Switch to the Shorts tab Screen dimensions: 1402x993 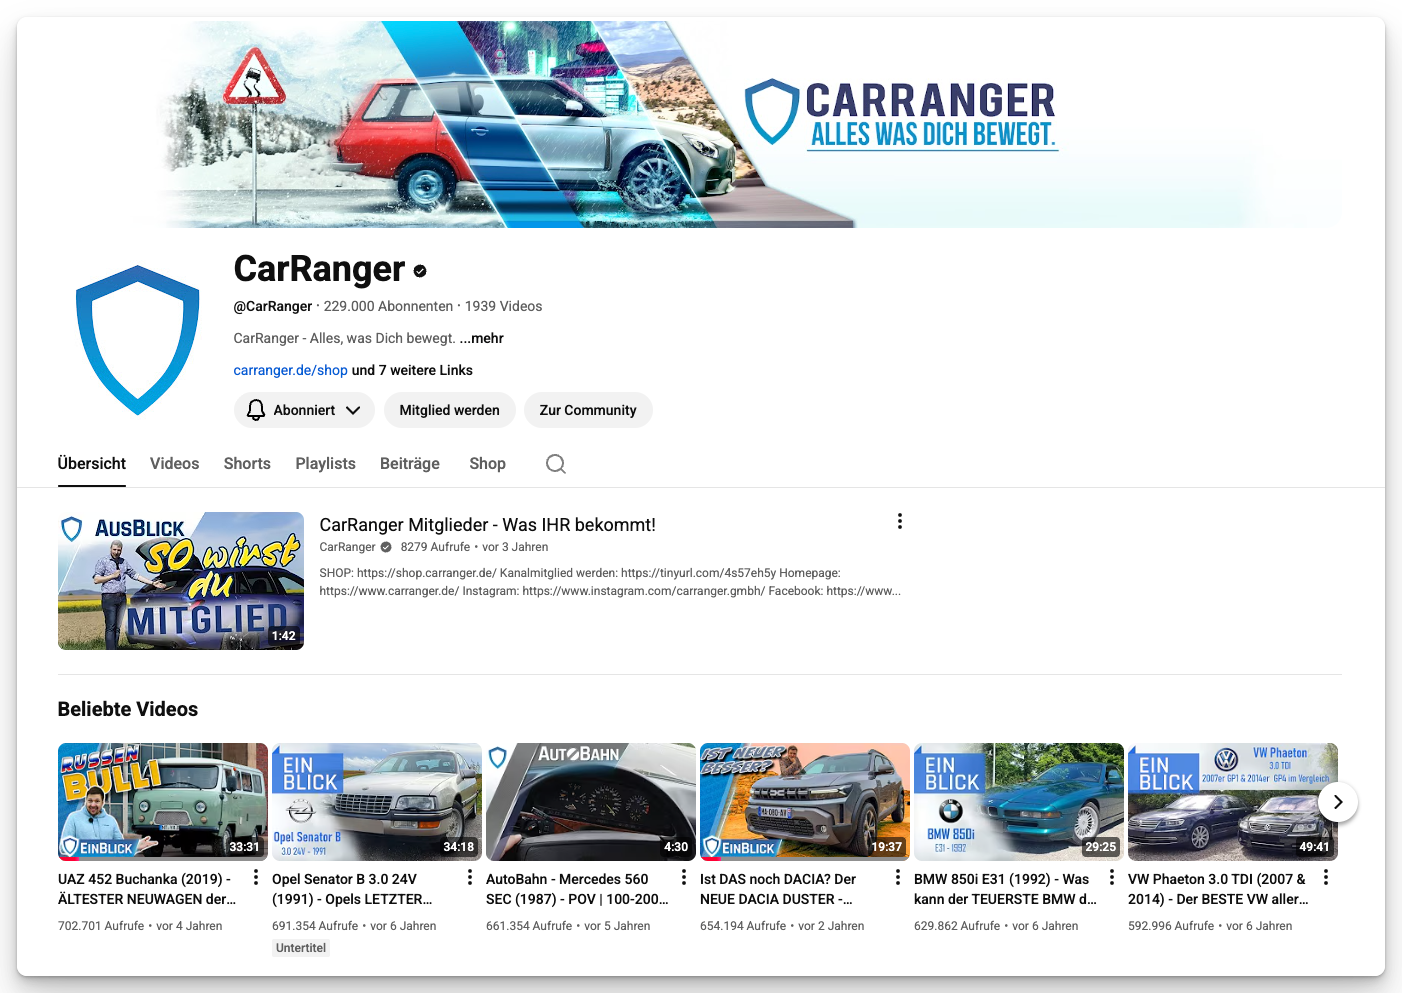(247, 464)
